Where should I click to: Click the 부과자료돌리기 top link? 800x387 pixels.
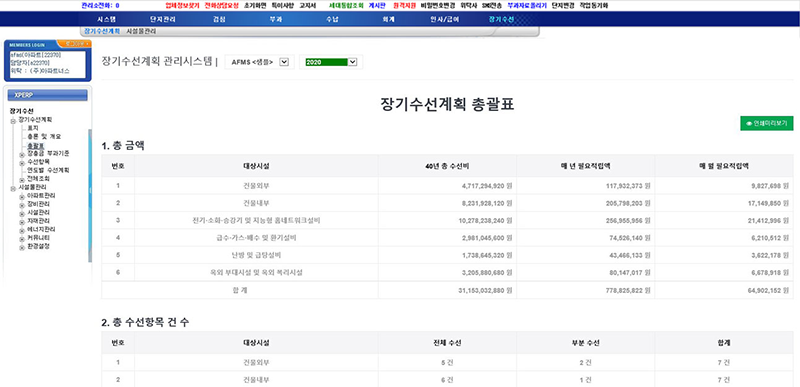(527, 6)
